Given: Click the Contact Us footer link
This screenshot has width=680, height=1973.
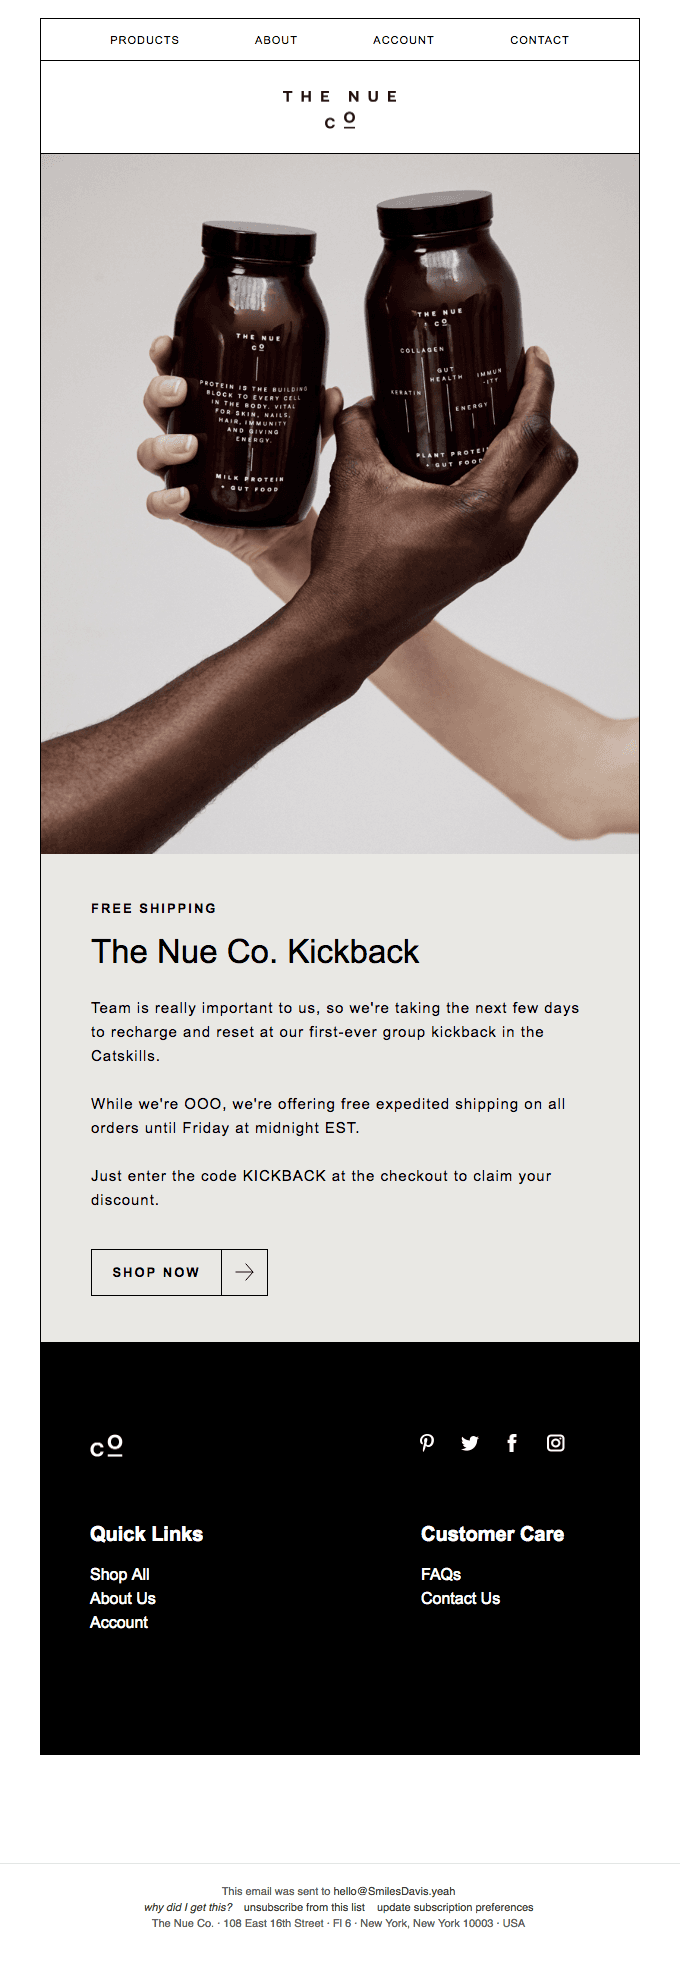Looking at the screenshot, I should pyautogui.click(x=461, y=1598).
